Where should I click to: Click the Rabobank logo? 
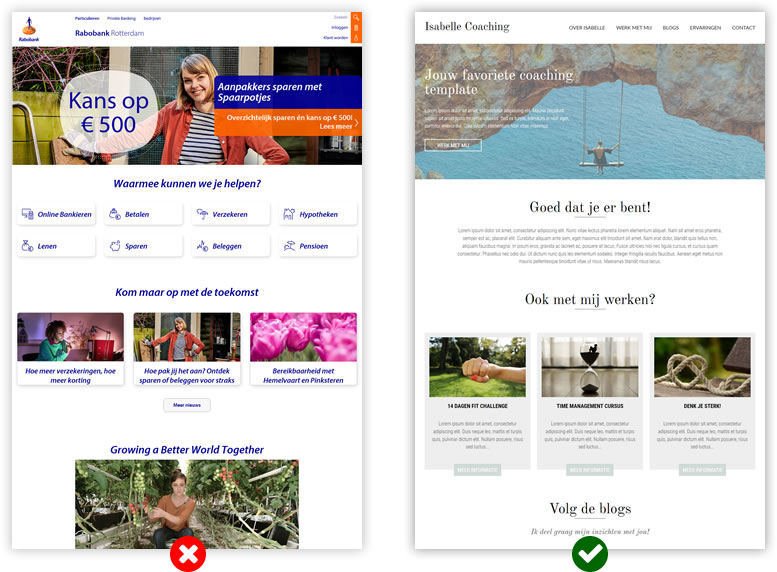[35, 29]
